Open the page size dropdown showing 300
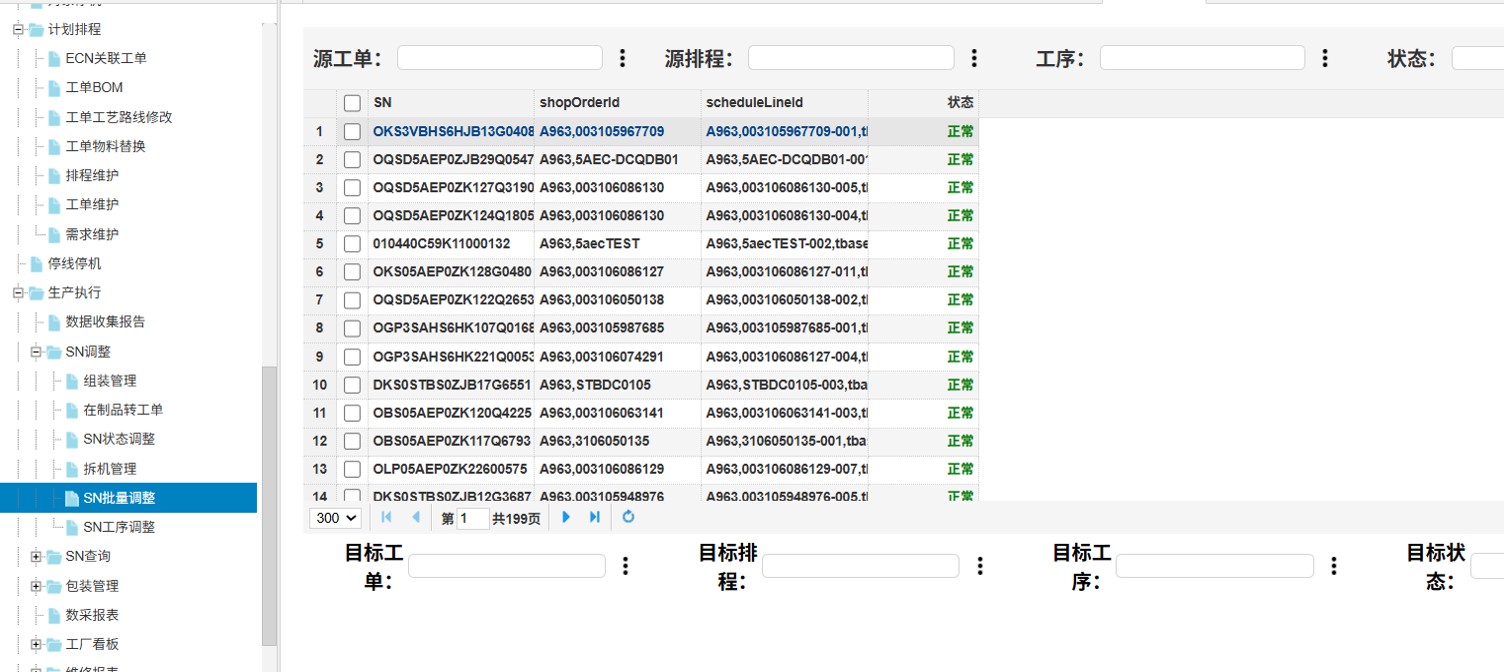Viewport: 1504px width, 672px height. tap(335, 518)
